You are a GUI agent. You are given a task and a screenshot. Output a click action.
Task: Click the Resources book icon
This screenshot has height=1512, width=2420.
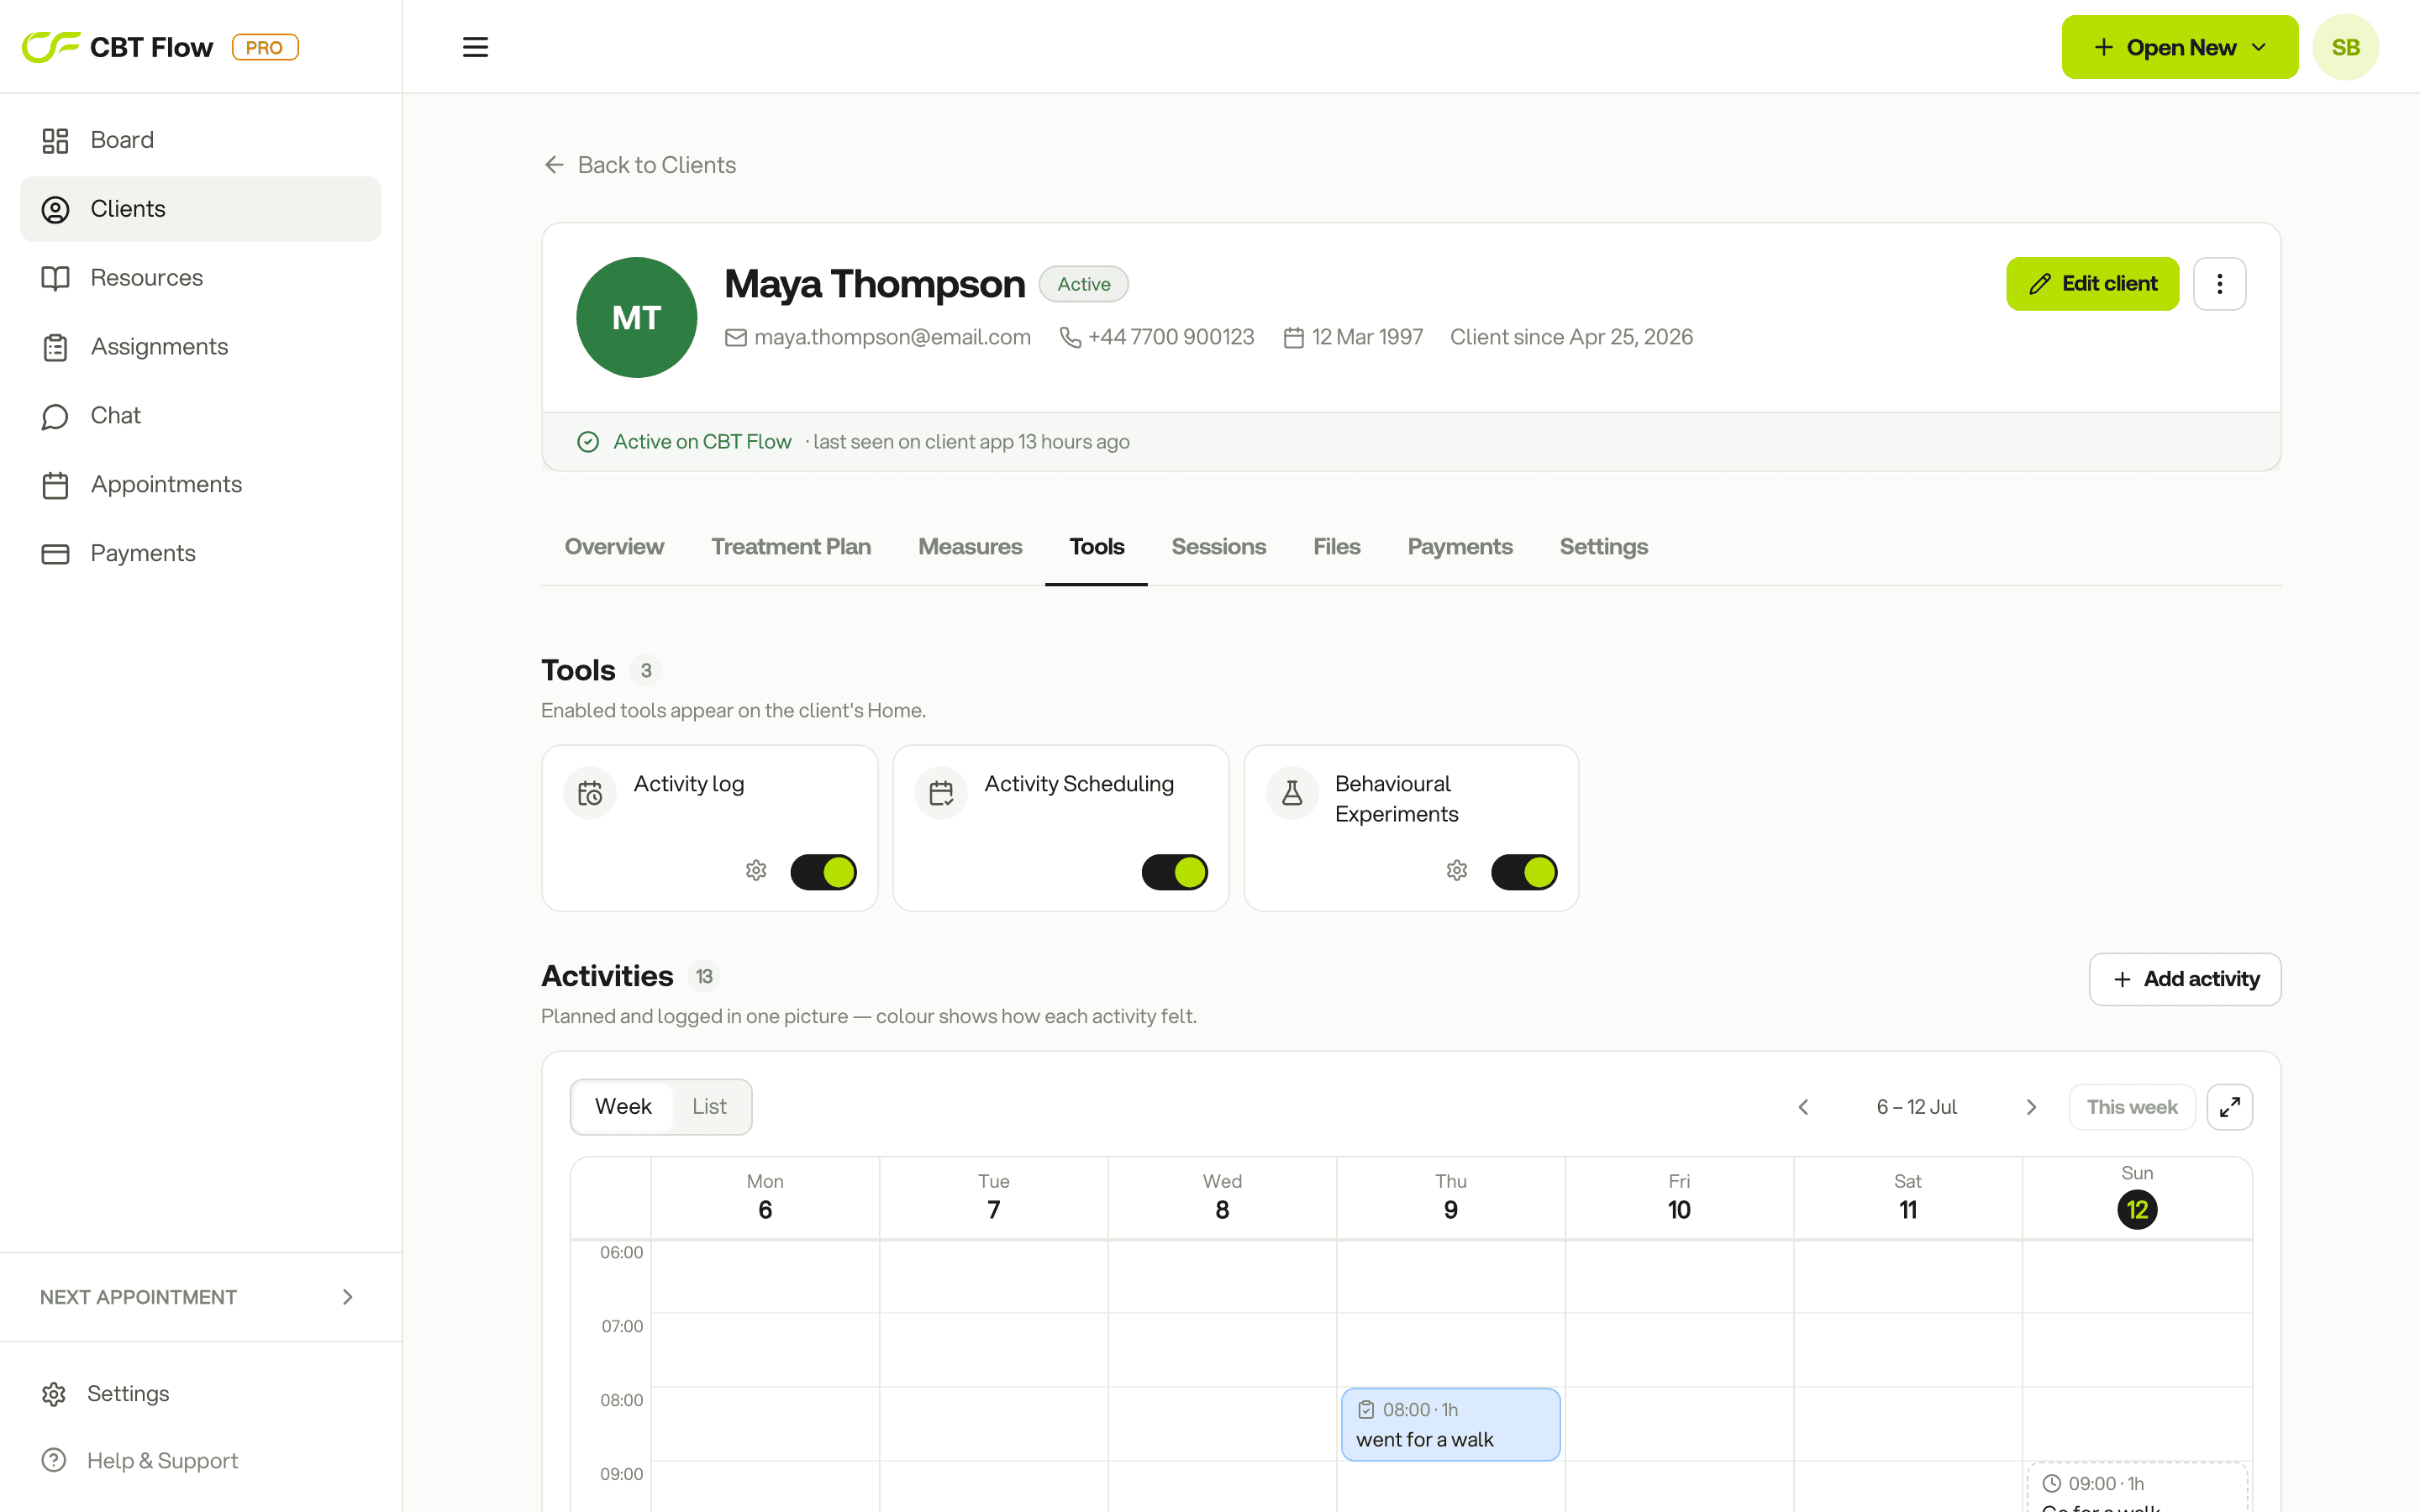point(55,278)
